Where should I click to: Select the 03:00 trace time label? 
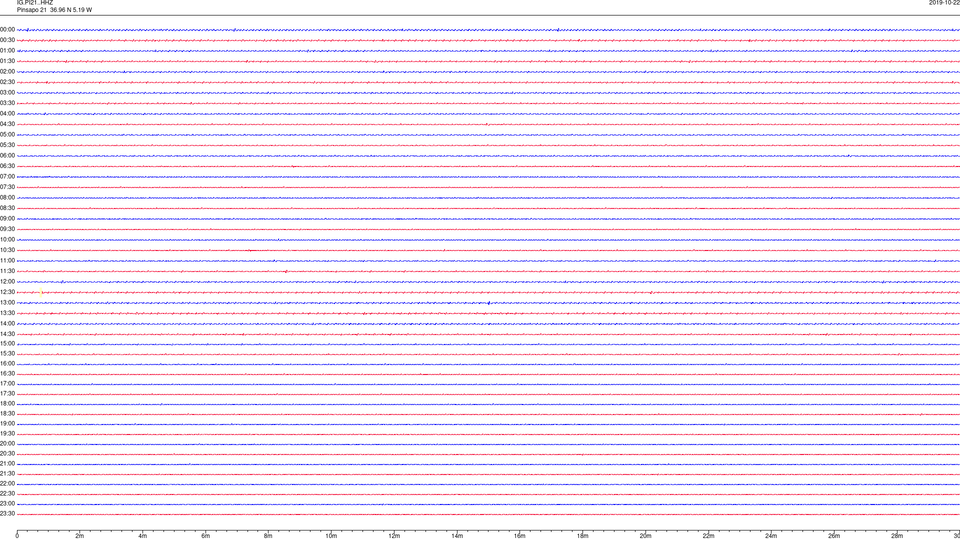(x=7, y=92)
